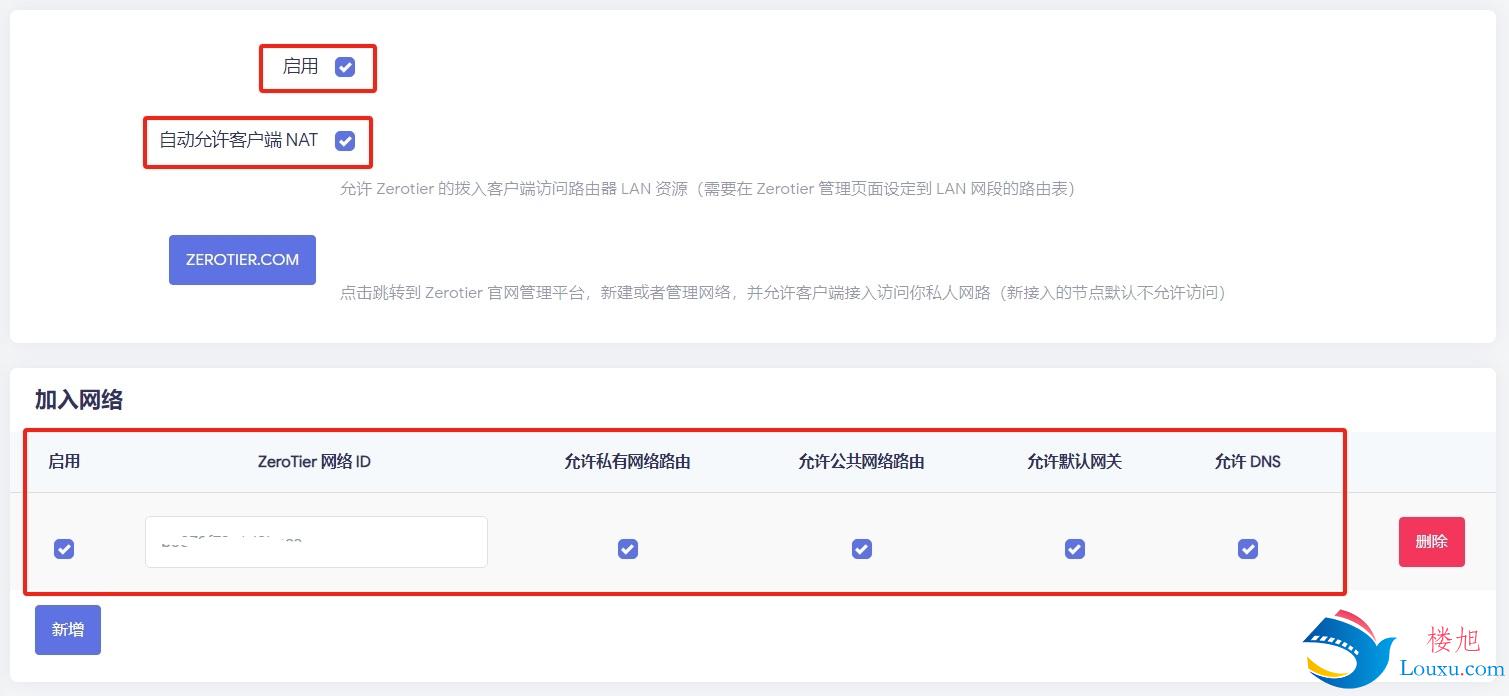Screen dimensions: 1509x696
Task: Open the ZEROTIER.COM management site button
Action: [242, 260]
